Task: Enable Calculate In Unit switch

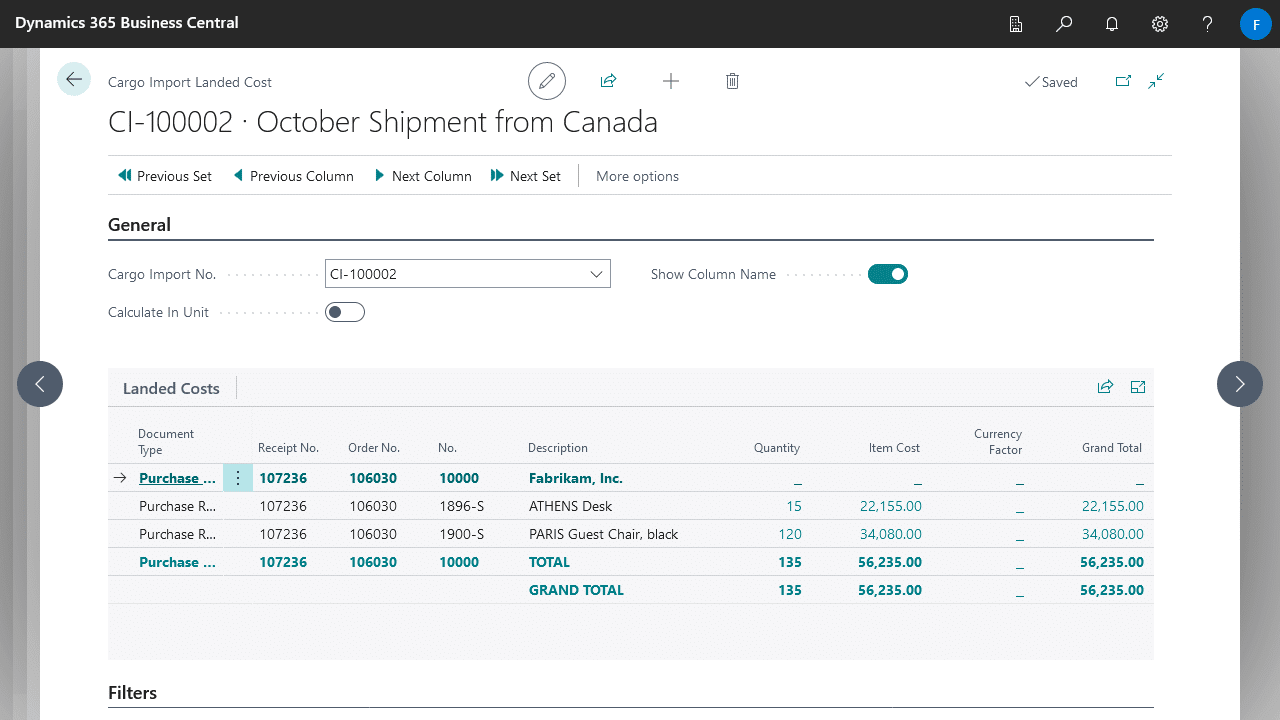Action: [345, 312]
